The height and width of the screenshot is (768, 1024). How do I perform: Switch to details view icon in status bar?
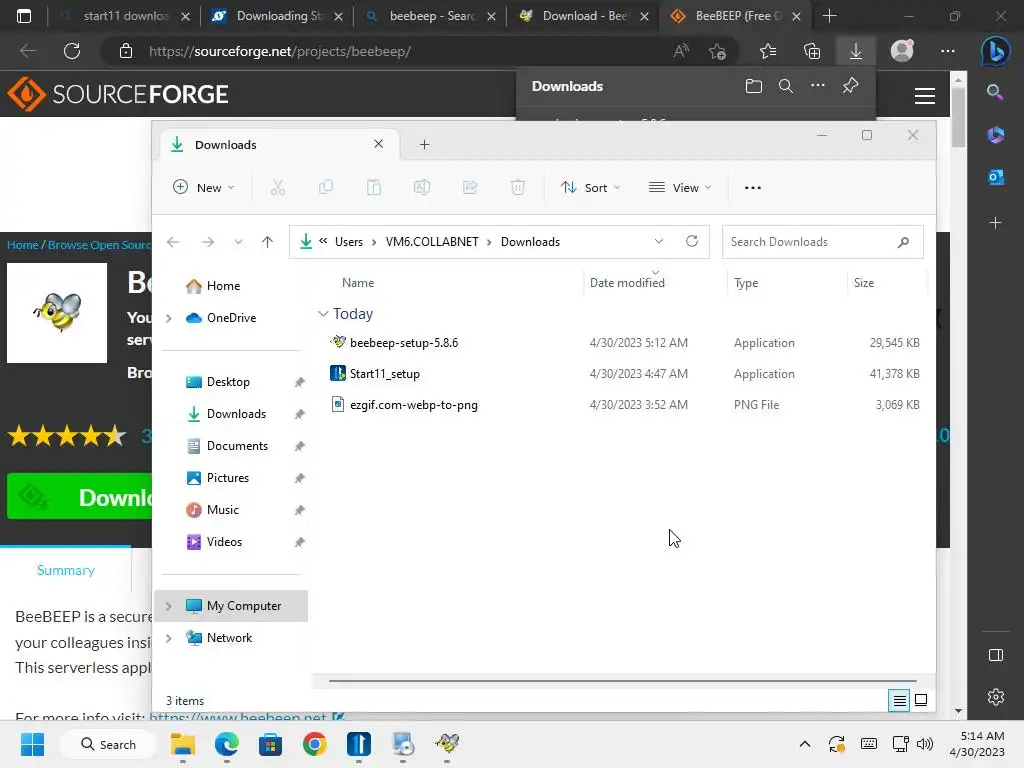click(899, 701)
